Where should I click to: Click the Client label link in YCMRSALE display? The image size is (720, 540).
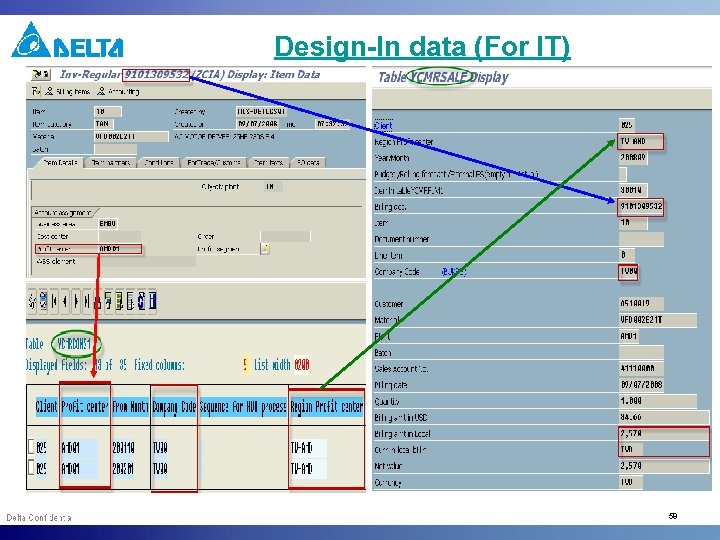click(383, 125)
